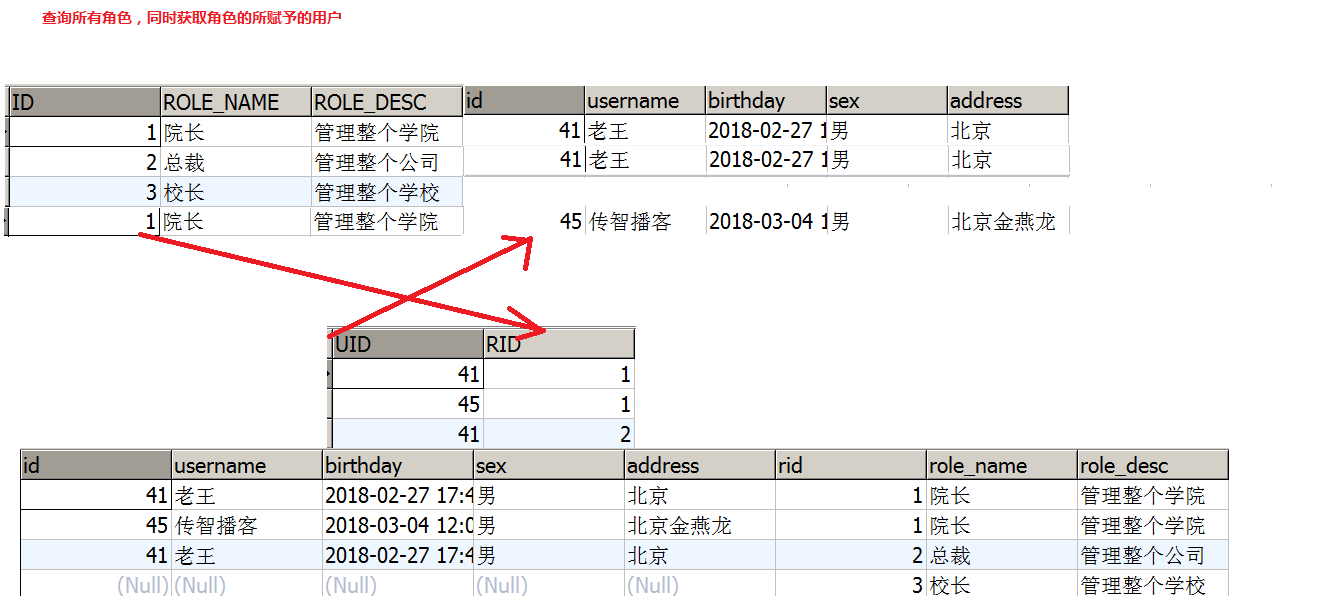Select ROLE_DESC column header in role table
Viewport: 1329px width, 596px height.
tap(387, 102)
